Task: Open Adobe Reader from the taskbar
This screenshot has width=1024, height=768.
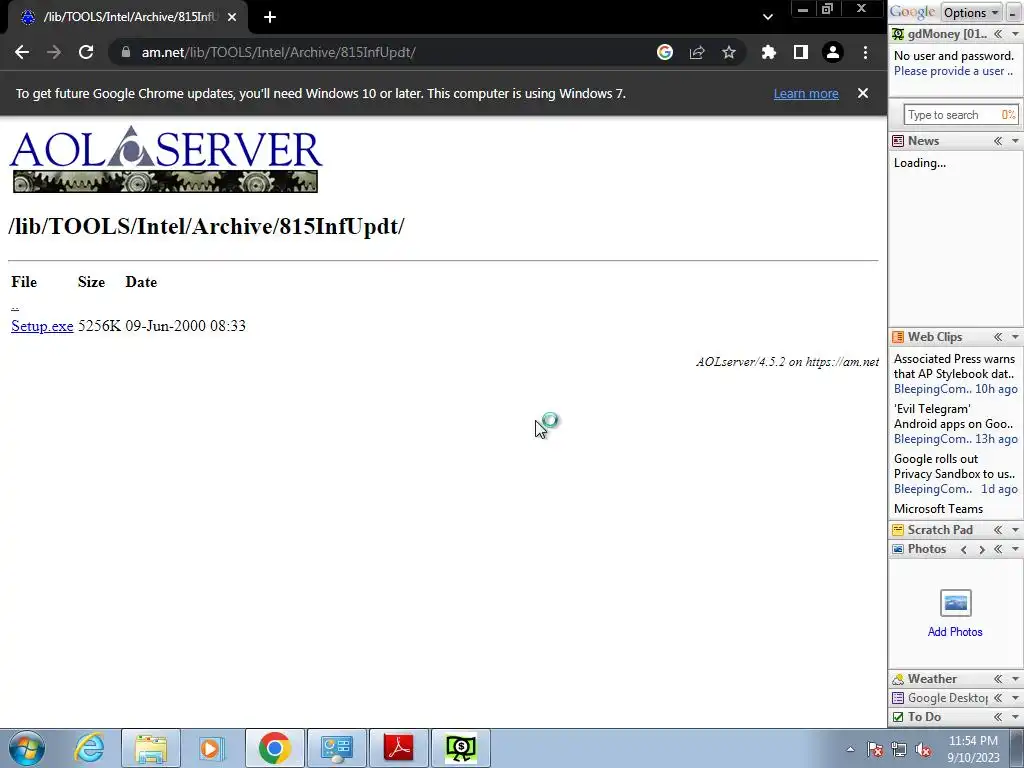Action: (399, 748)
